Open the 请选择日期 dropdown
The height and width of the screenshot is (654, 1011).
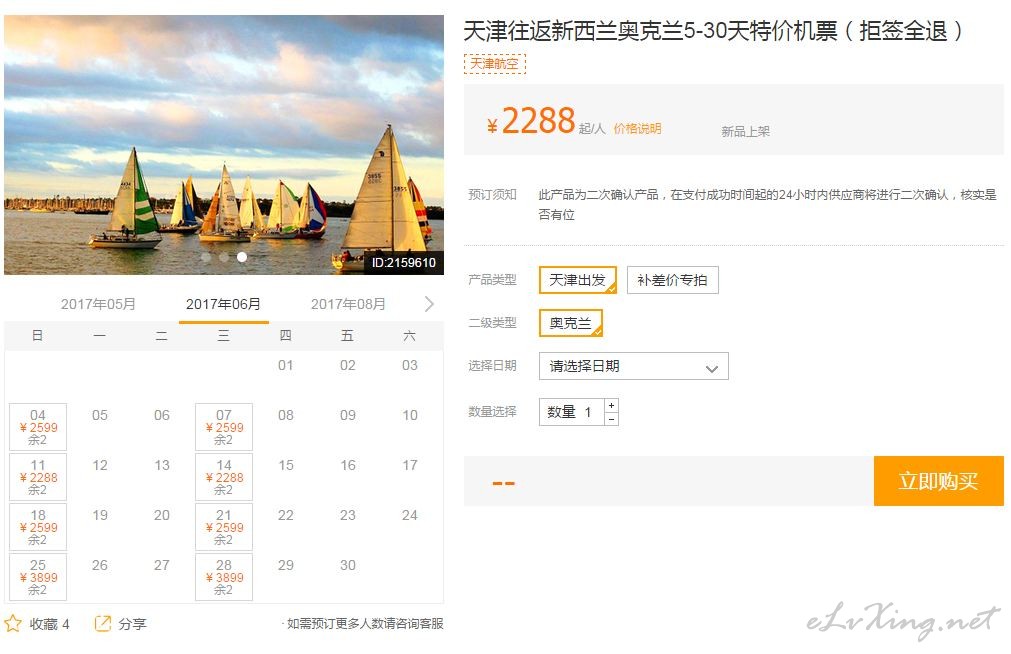(x=634, y=366)
